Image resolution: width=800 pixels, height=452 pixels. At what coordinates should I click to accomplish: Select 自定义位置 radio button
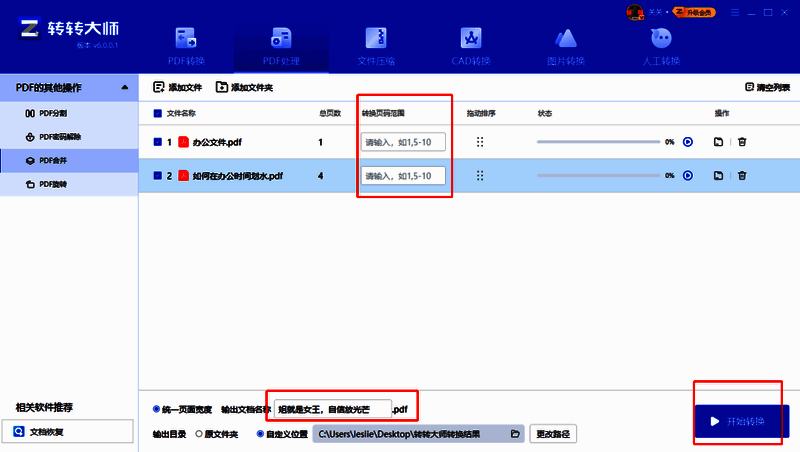click(x=261, y=434)
